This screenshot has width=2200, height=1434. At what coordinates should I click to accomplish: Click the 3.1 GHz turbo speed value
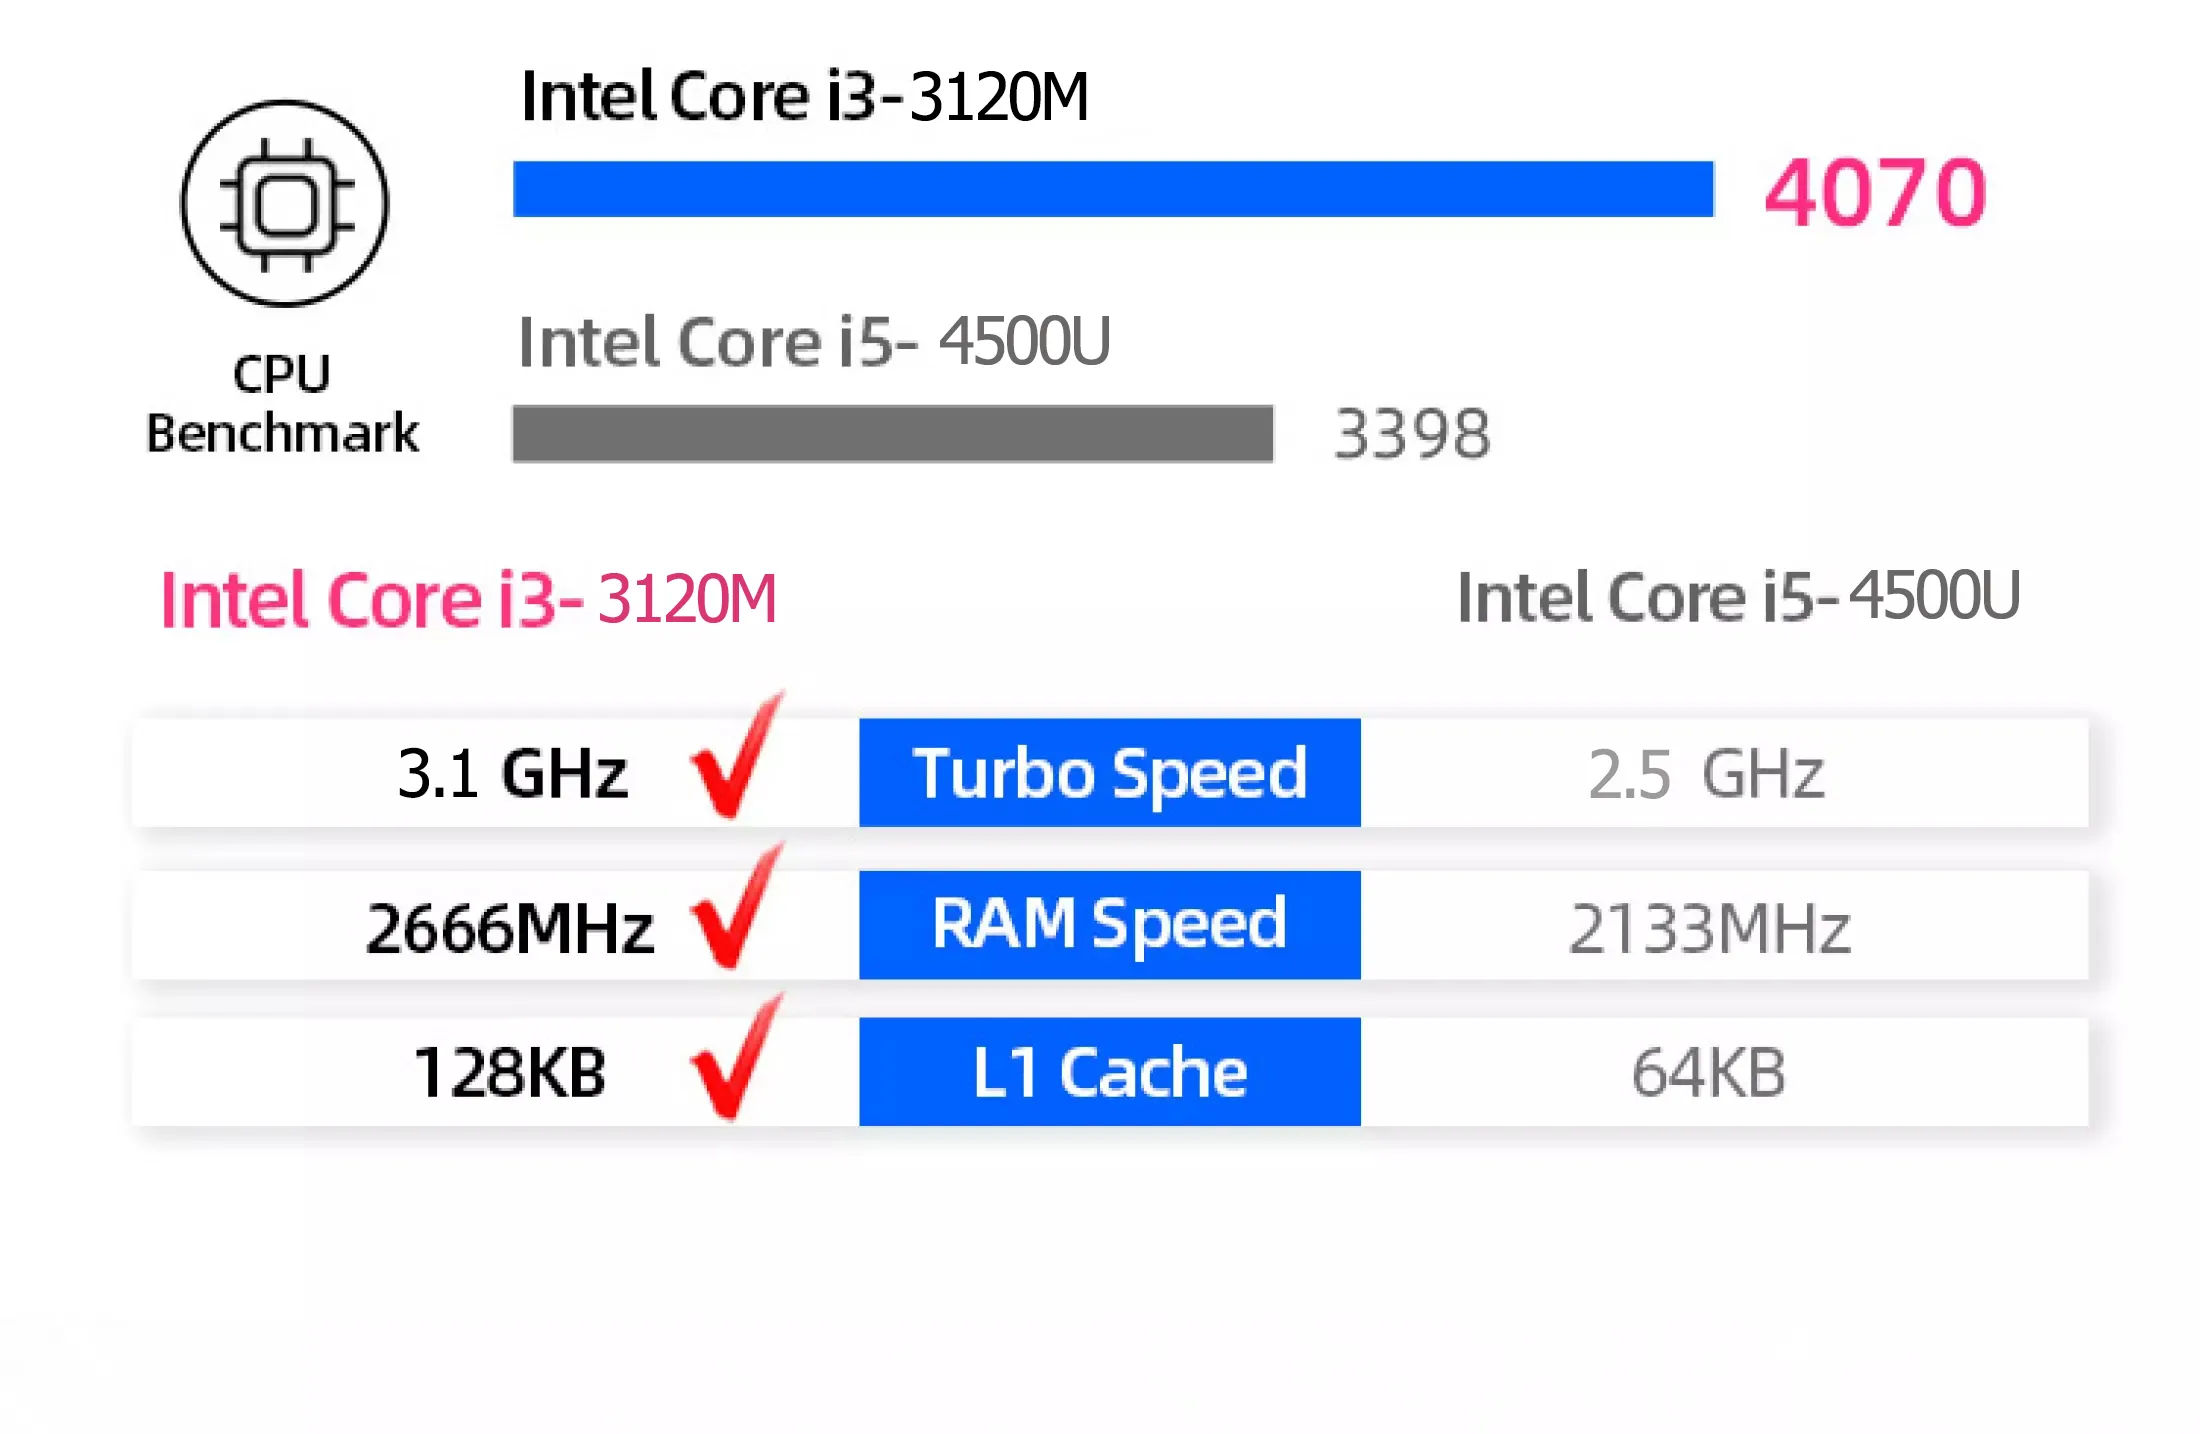point(513,773)
